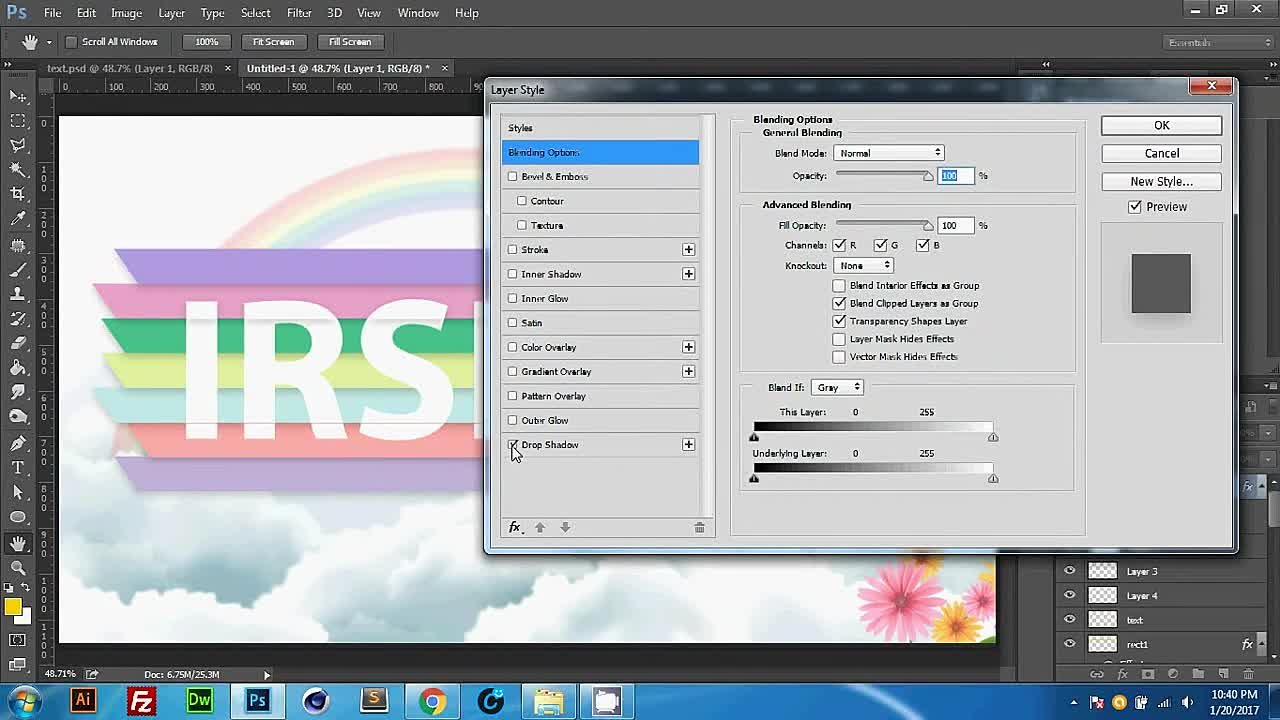Select the Magic Wand tool
Viewport: 1280px width, 720px height.
18,170
